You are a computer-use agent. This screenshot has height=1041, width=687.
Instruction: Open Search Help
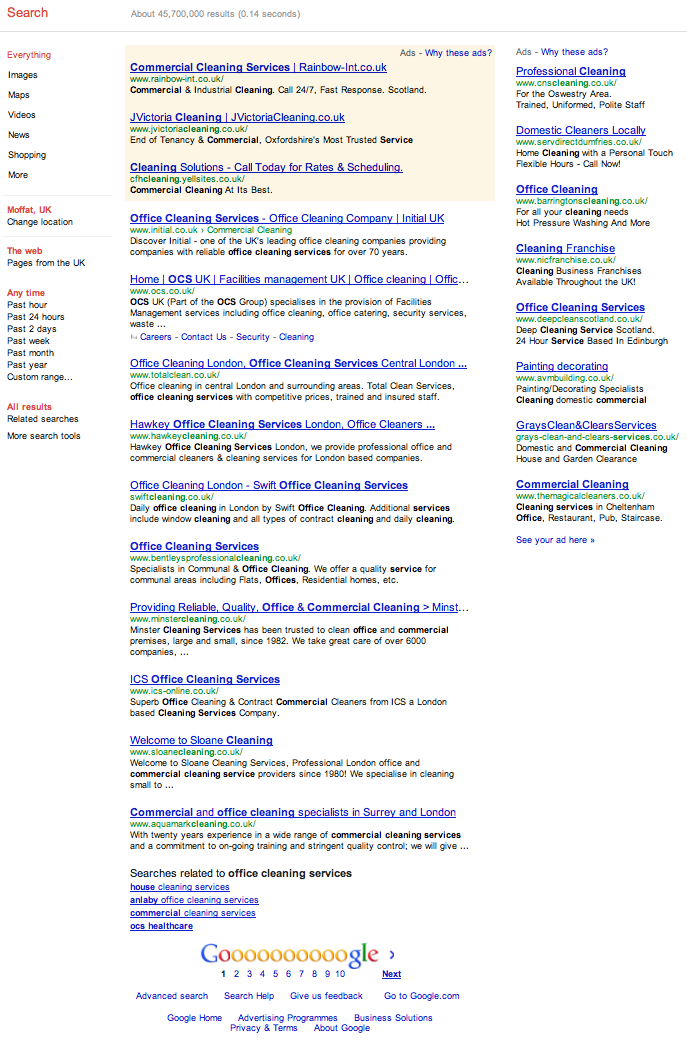249,996
